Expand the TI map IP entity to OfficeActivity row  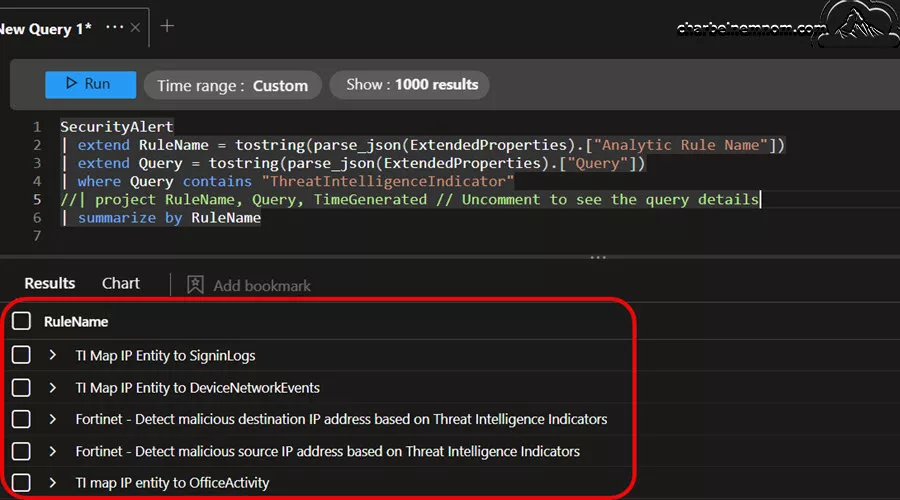tap(52, 483)
